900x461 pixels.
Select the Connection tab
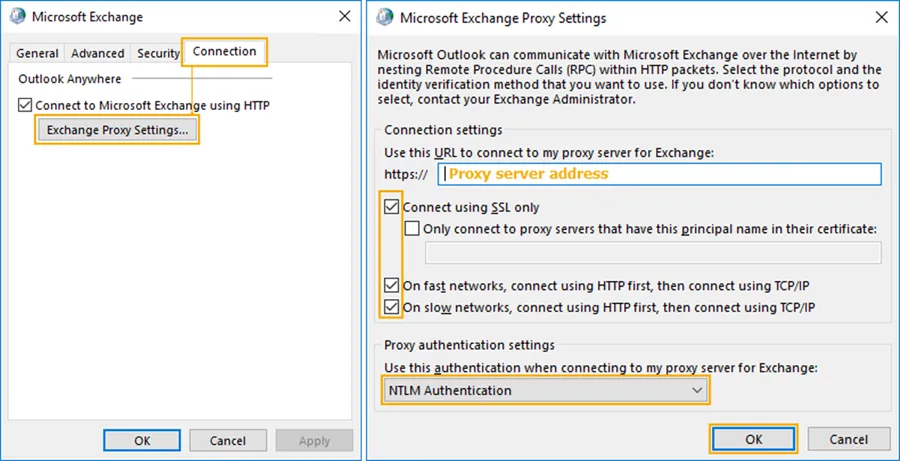225,51
